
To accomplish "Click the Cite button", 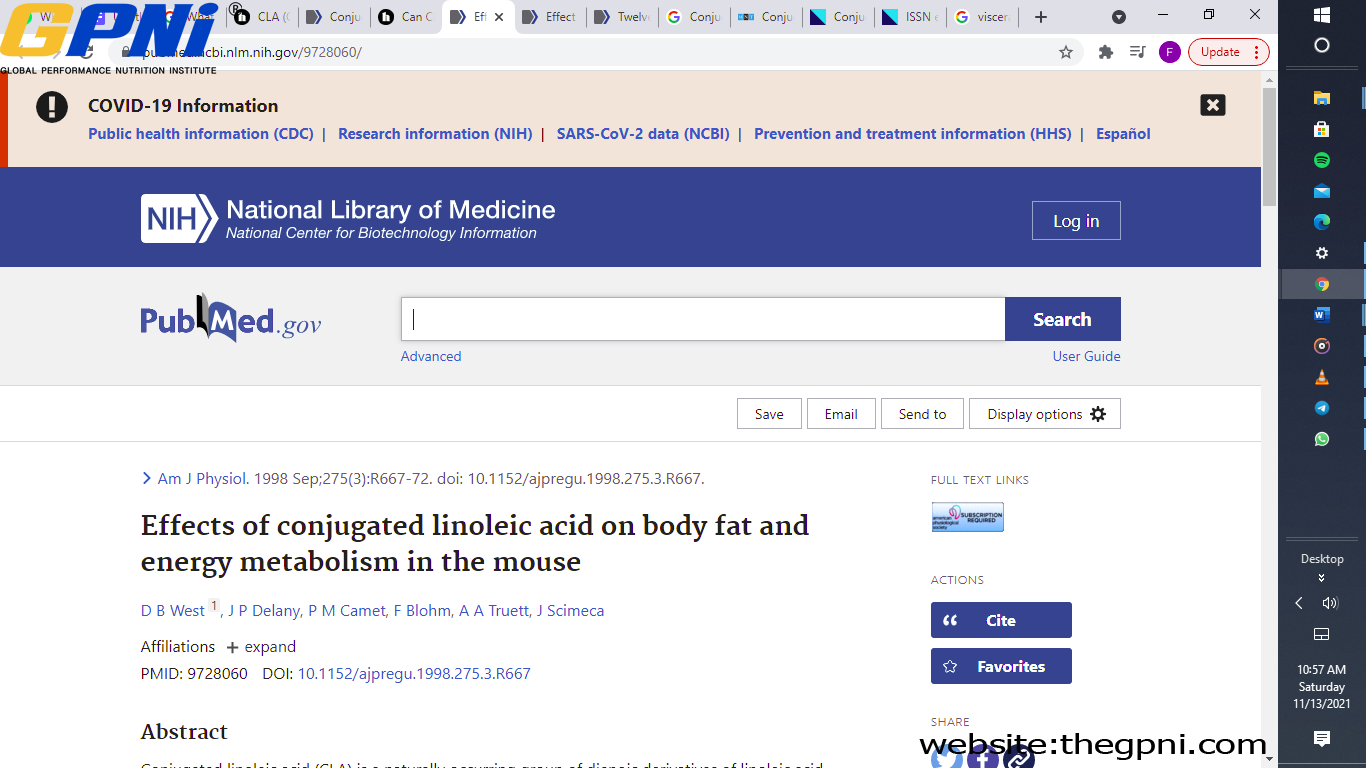I will click(x=1001, y=620).
